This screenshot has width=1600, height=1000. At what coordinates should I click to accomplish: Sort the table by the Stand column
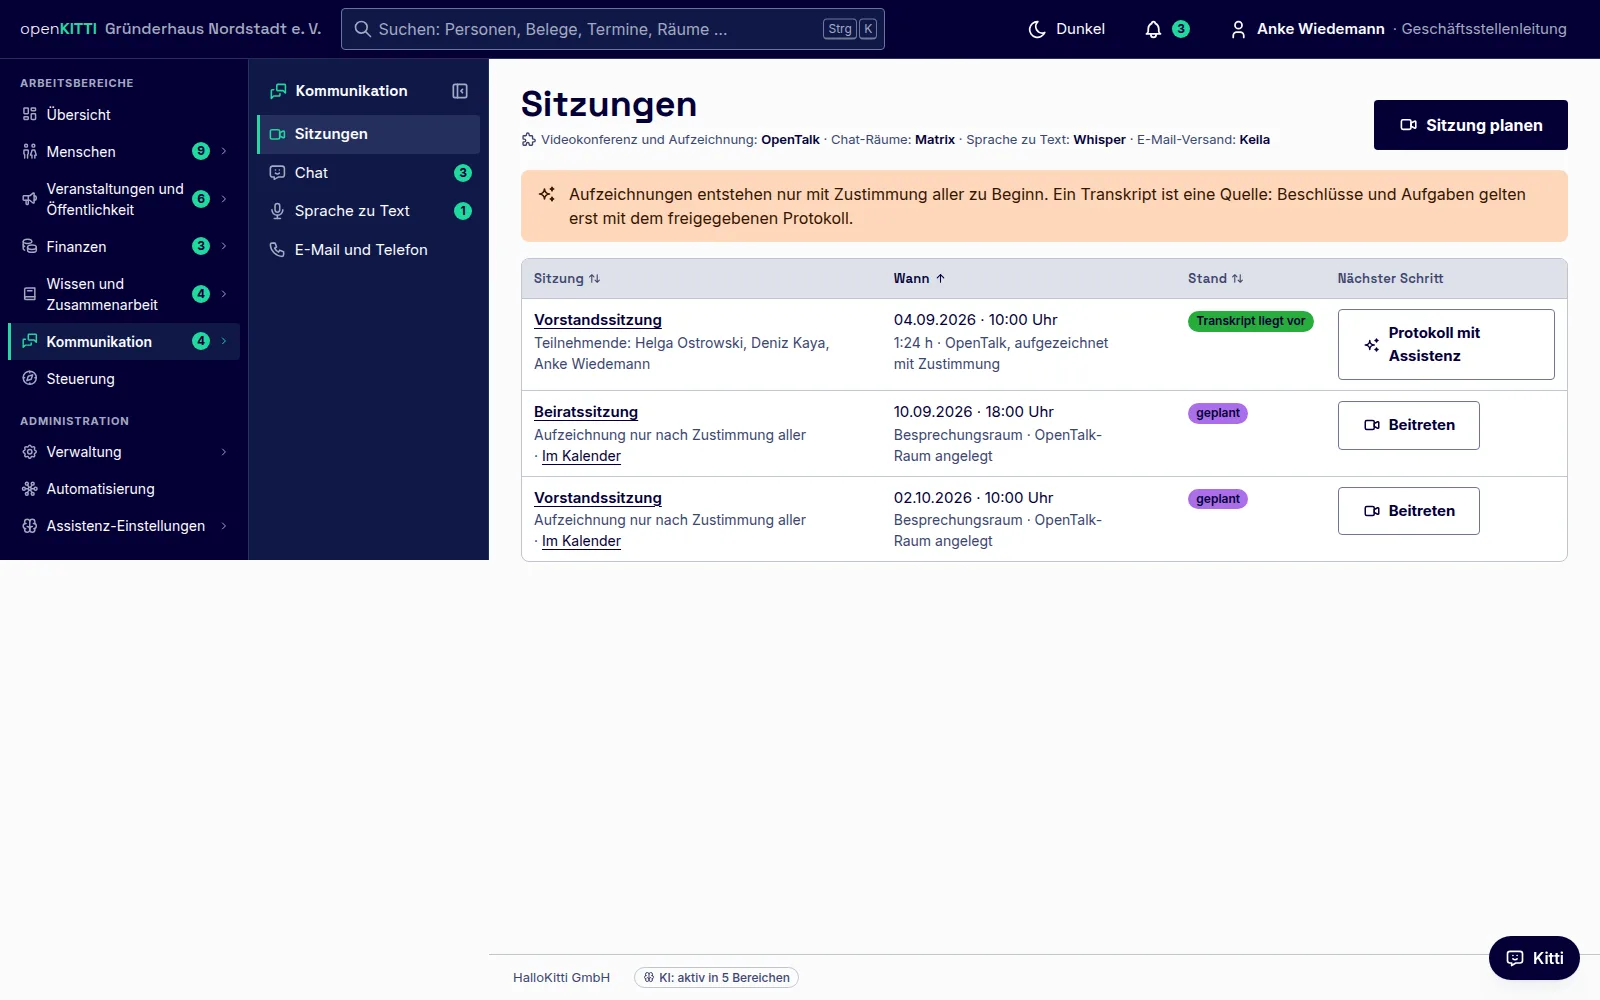pos(1215,278)
